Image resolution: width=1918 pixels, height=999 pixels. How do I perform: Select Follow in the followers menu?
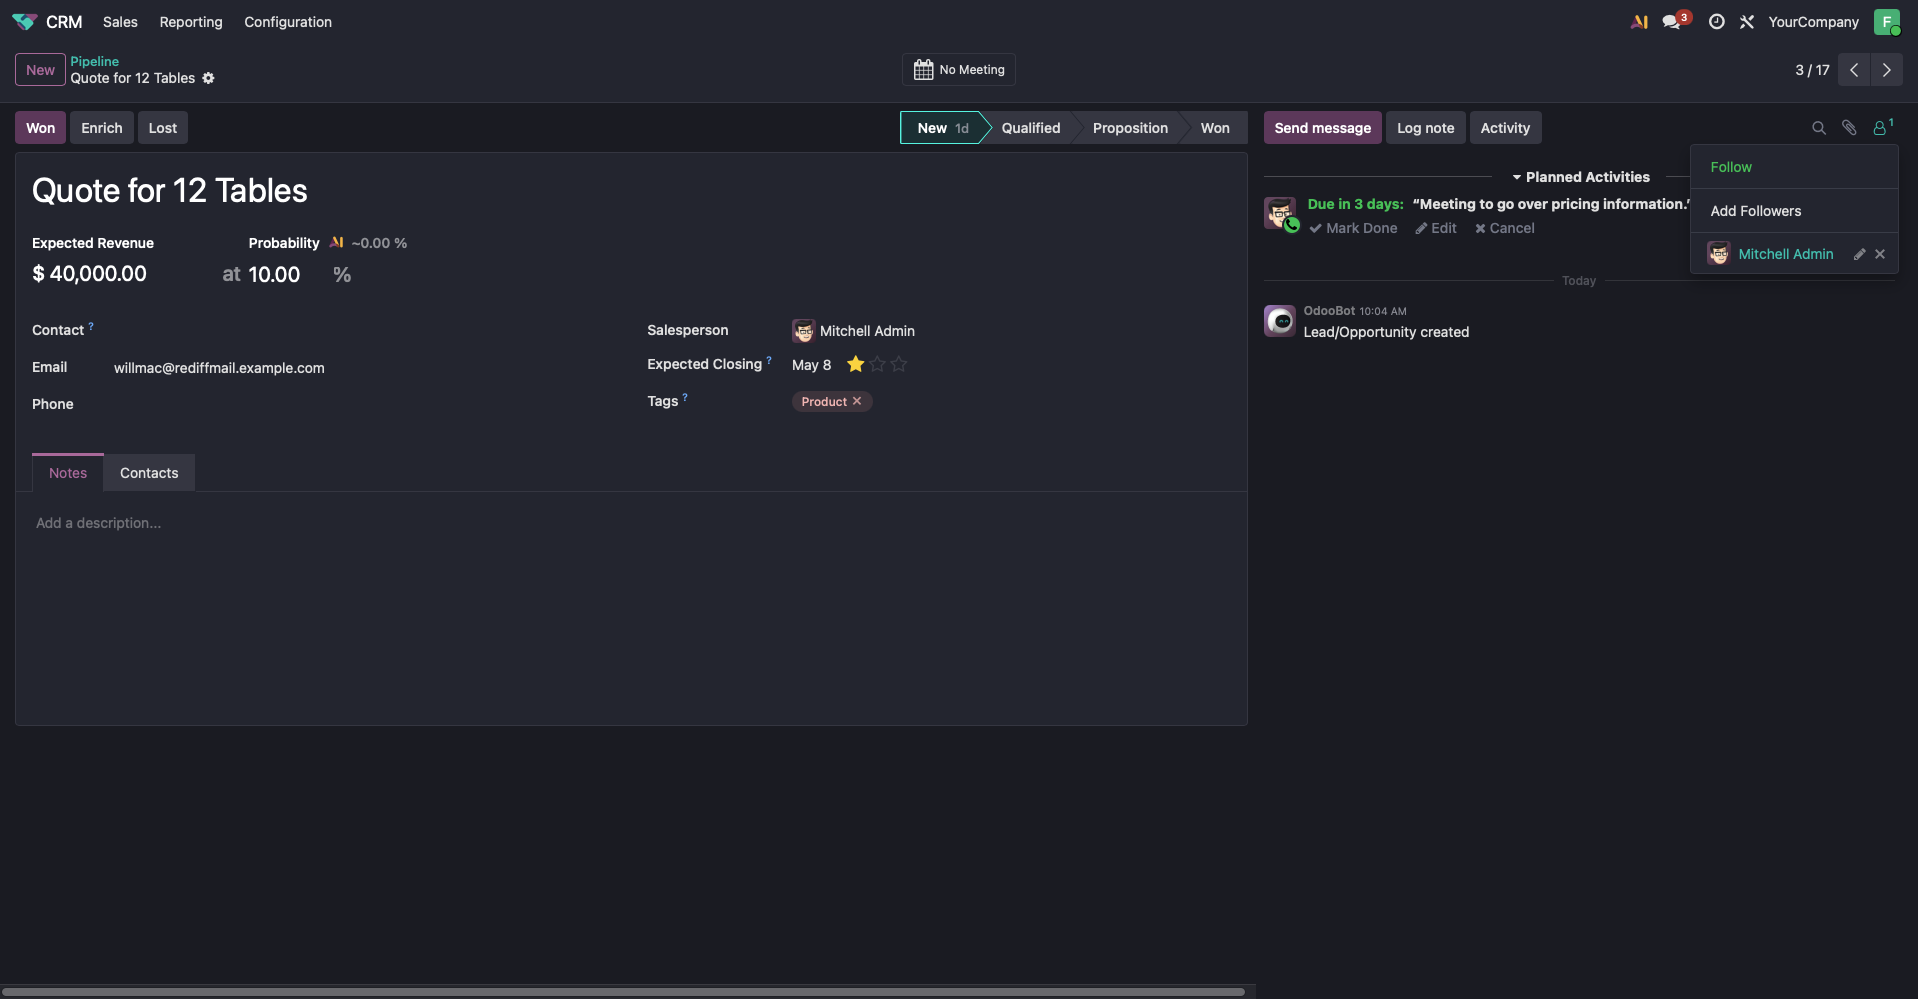[x=1731, y=167]
